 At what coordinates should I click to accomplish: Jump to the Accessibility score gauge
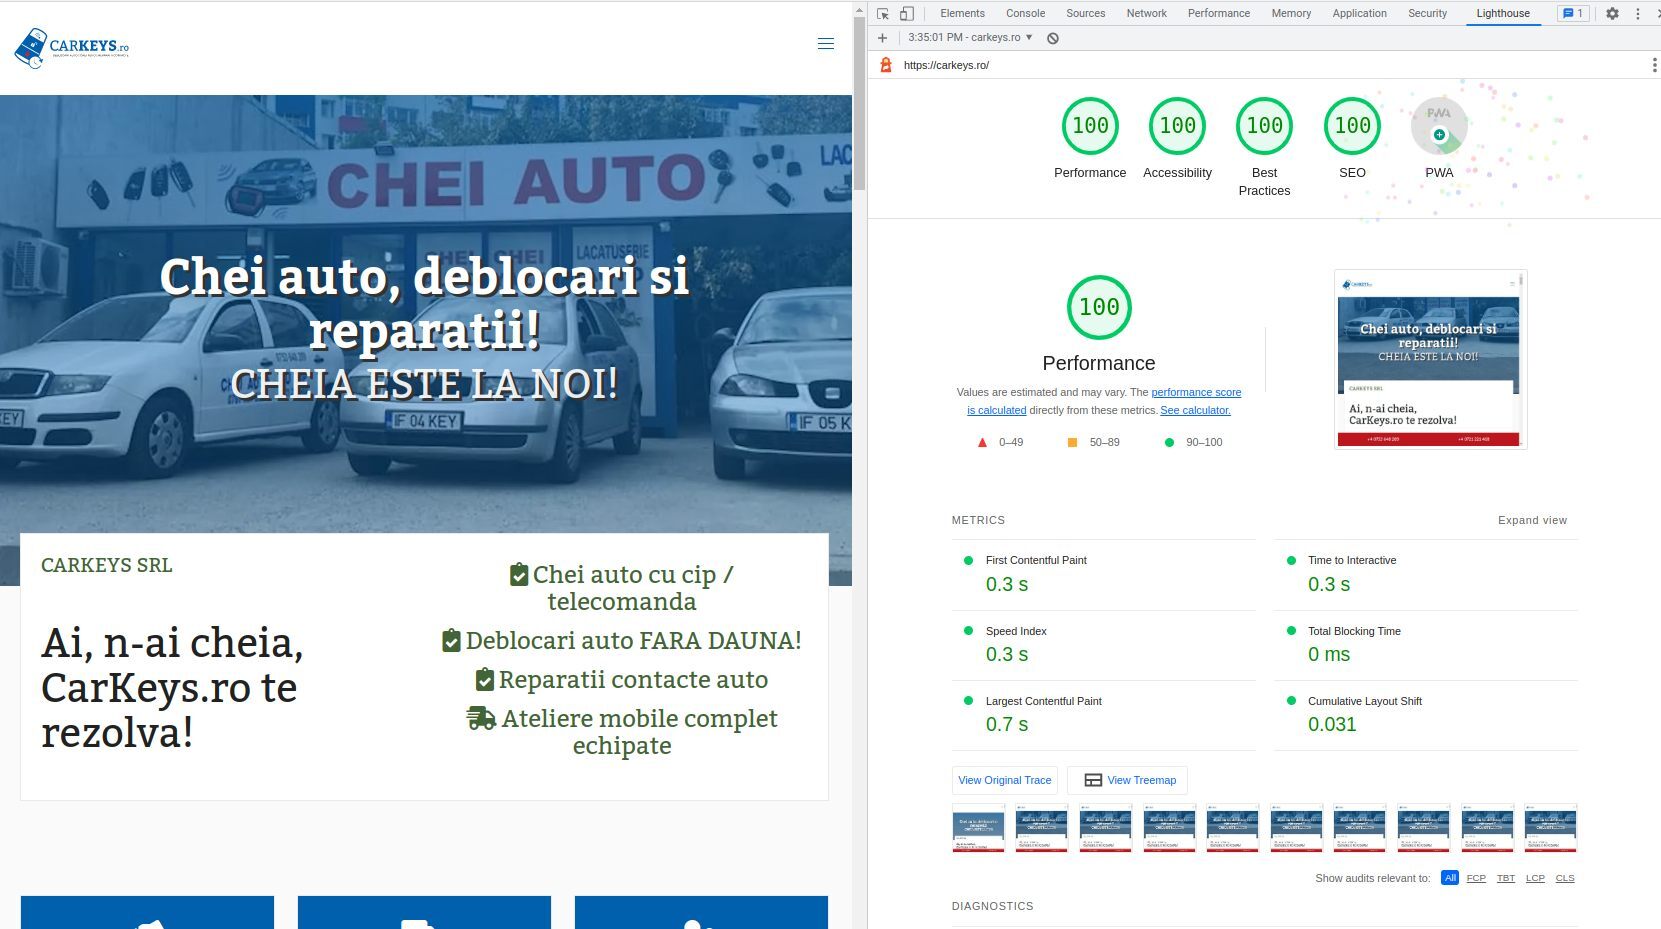tap(1177, 127)
